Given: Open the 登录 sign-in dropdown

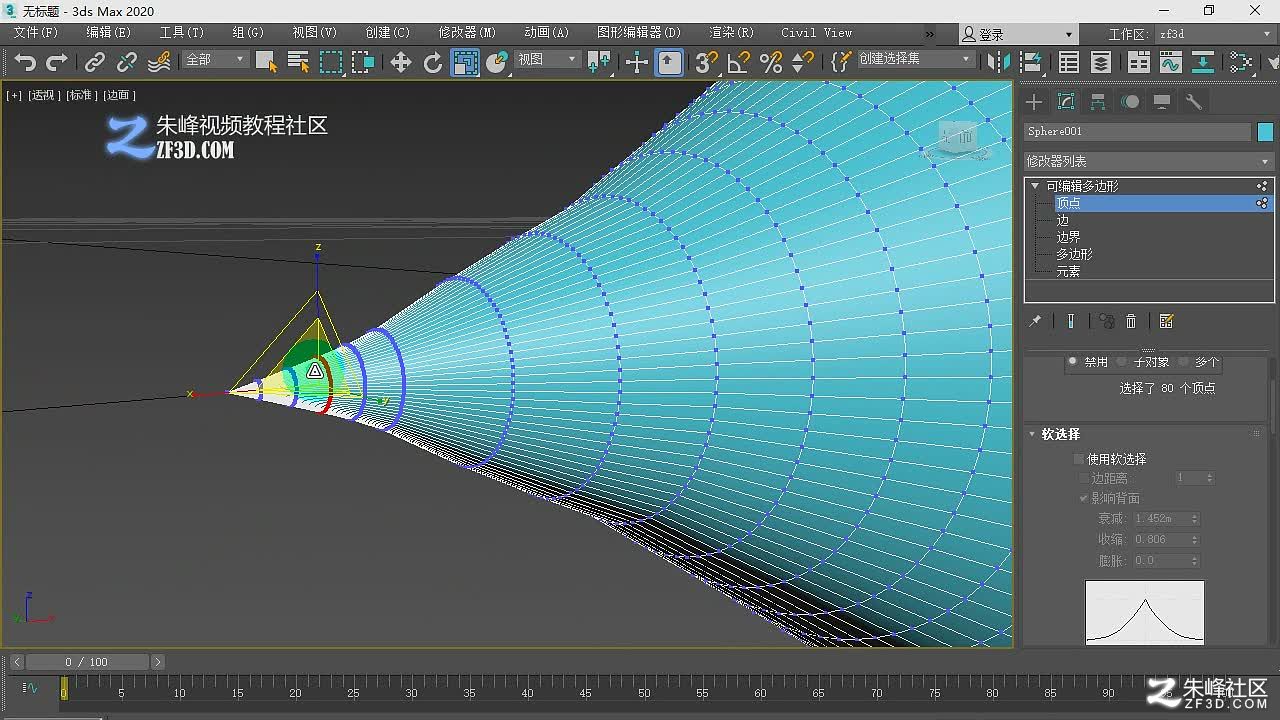Looking at the screenshot, I should point(1018,34).
